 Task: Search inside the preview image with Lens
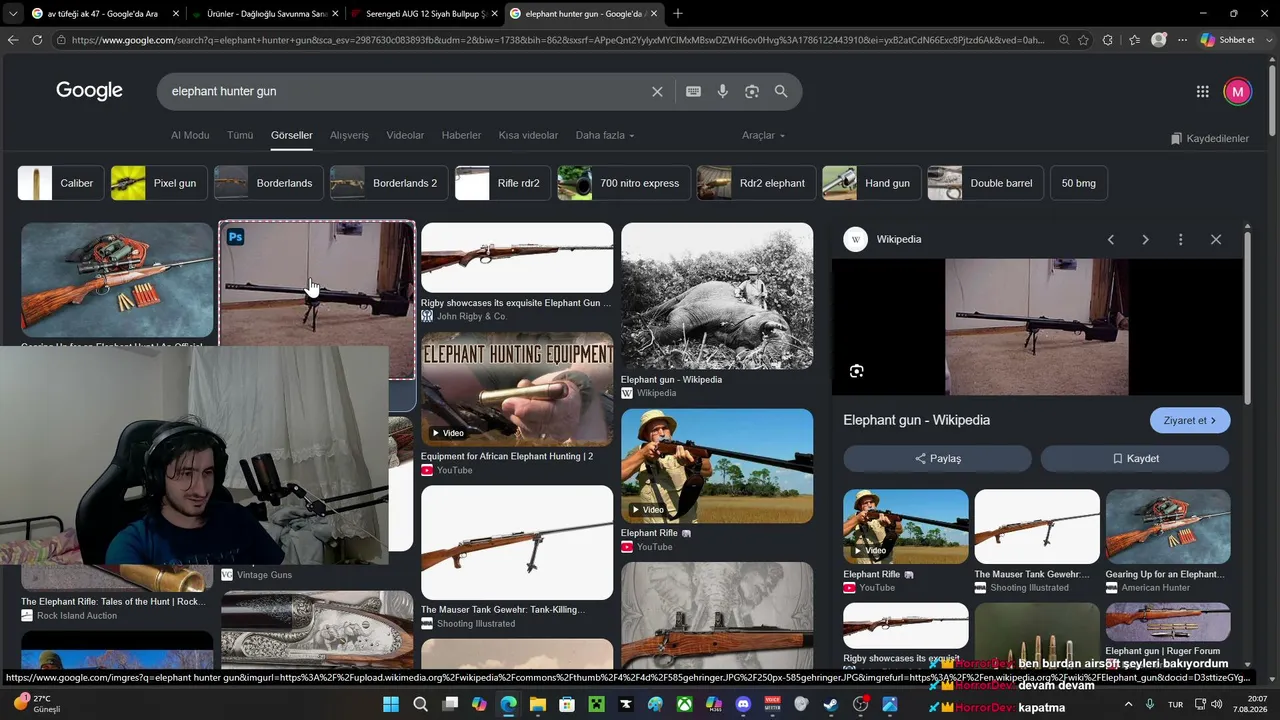click(856, 371)
